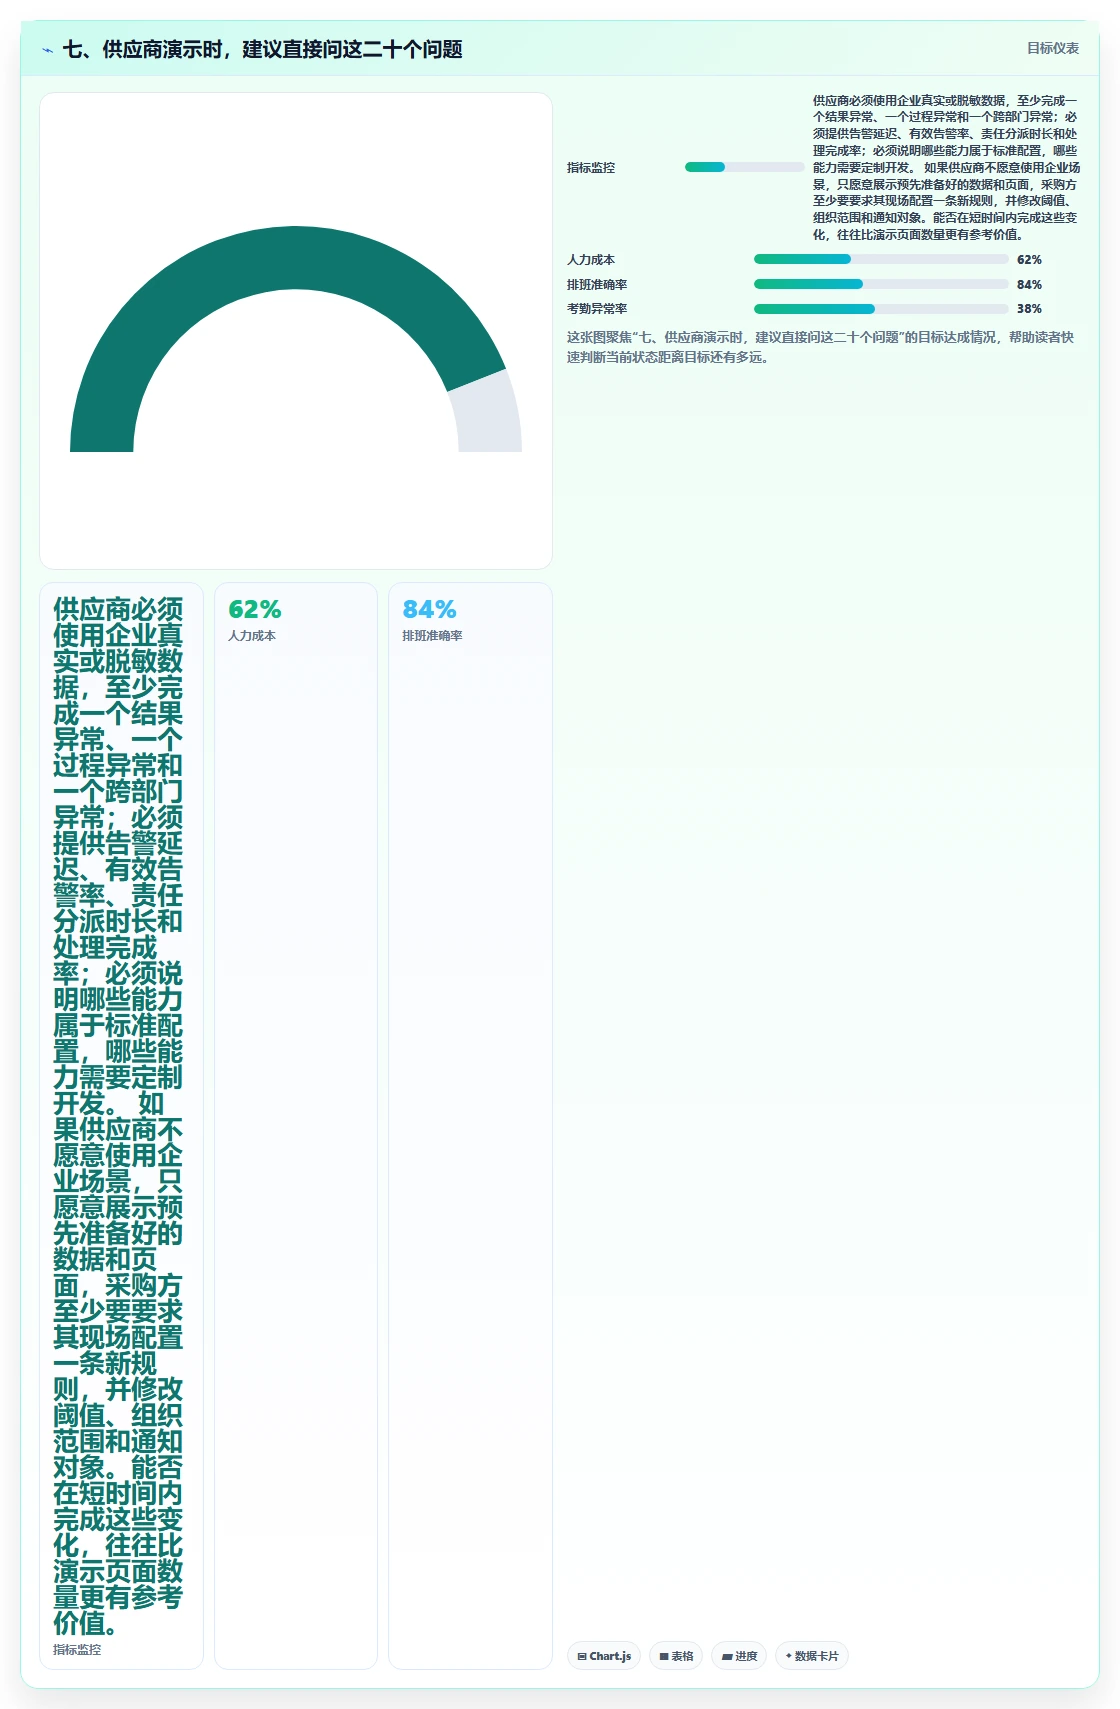This screenshot has width=1120, height=1709.
Task: Click the Chart.js tag
Action: 604,1656
